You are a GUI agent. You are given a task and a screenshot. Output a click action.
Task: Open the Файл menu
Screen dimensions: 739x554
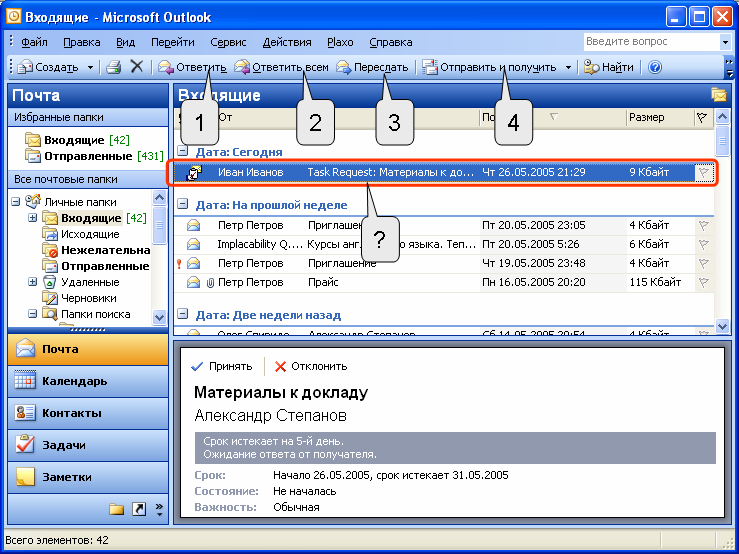click(x=34, y=42)
